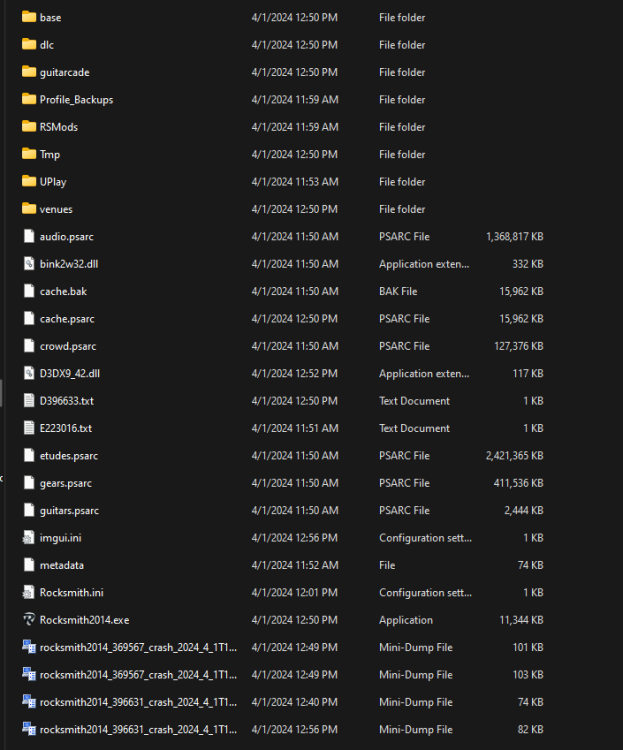Select the cache.bak file name
Screen dimensions: 623x750
point(63,291)
